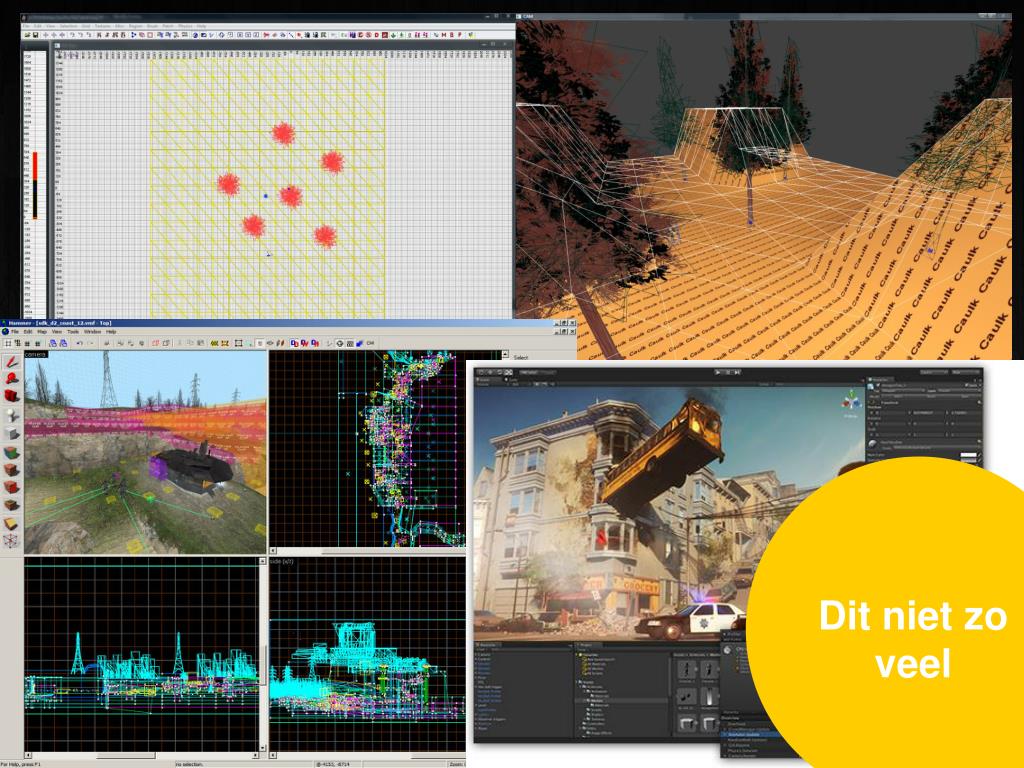1024x768 pixels.
Task: Open the Selection menu in Radiant
Action: (x=69, y=26)
